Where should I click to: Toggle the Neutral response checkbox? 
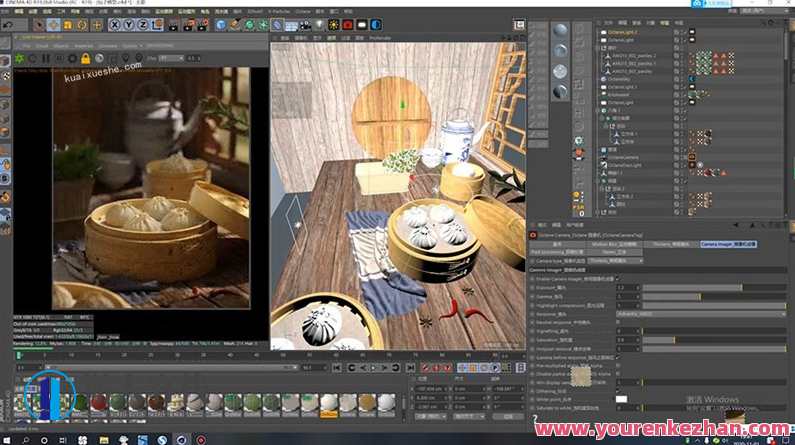pos(619,322)
